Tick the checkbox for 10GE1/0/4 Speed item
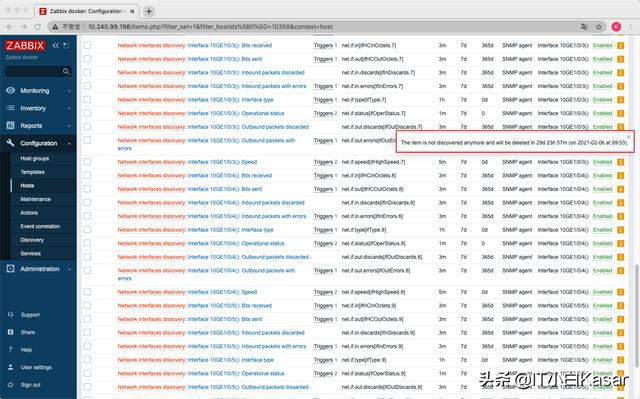 point(87,292)
